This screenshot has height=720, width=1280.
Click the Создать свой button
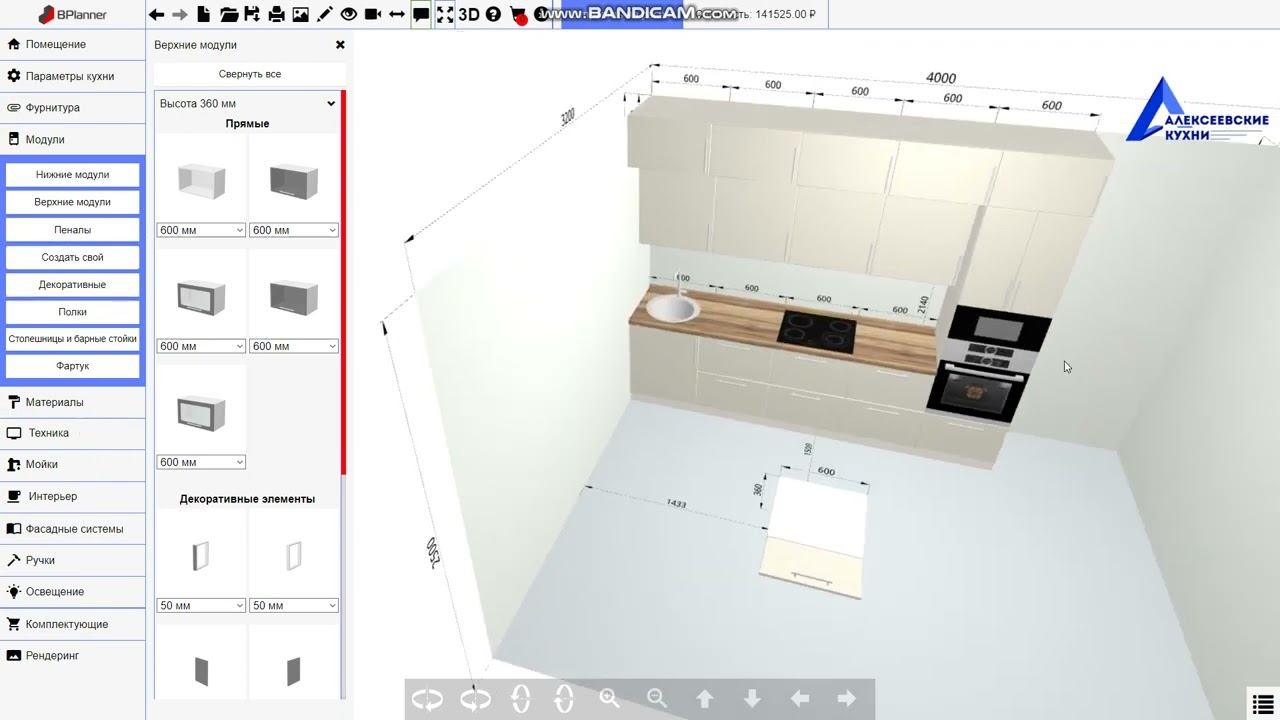[72, 257]
